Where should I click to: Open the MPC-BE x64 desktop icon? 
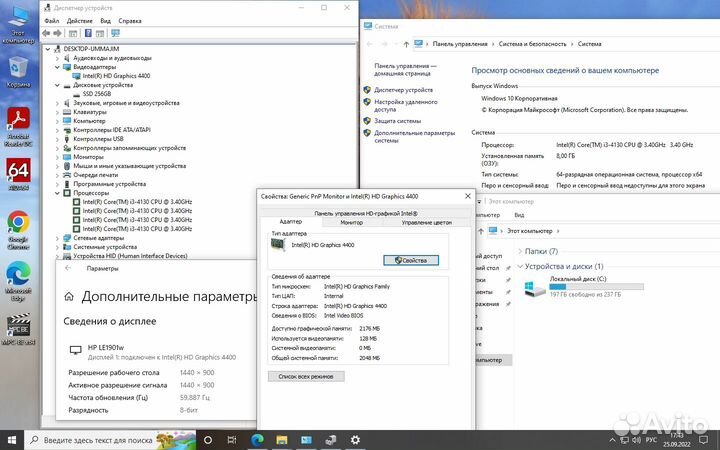click(x=18, y=329)
